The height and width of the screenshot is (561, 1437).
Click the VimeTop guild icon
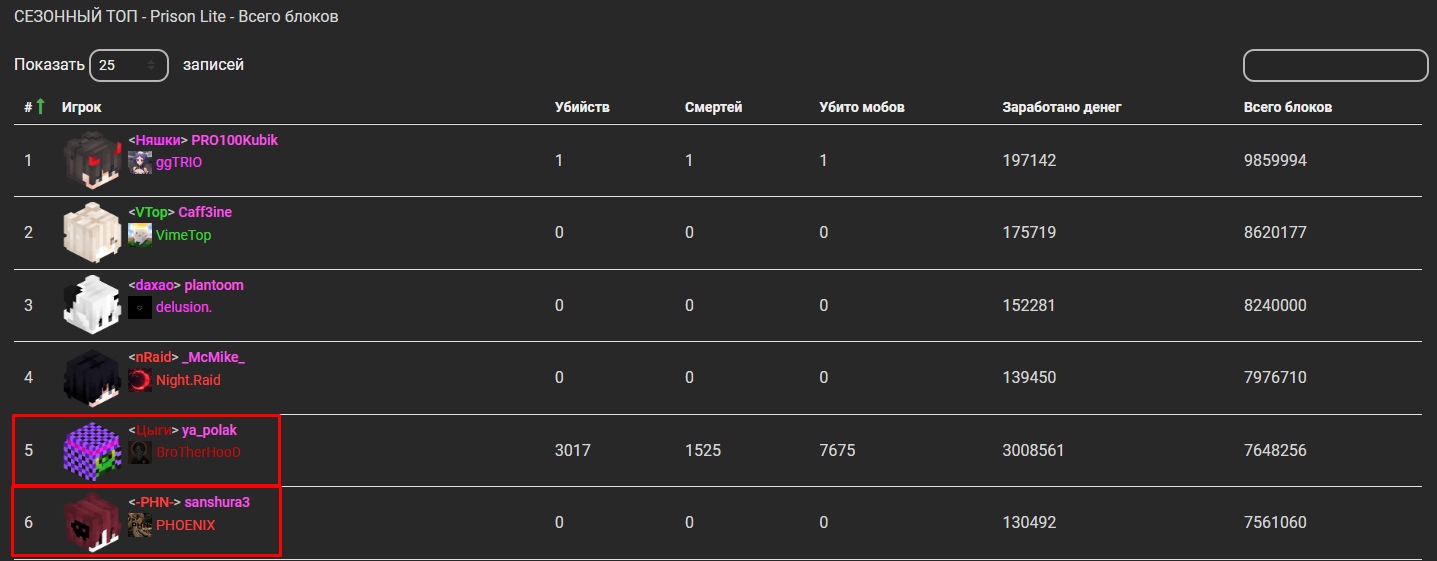click(140, 235)
